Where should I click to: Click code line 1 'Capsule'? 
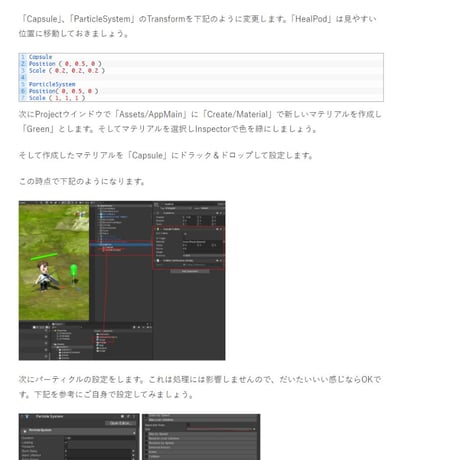tap(40, 57)
